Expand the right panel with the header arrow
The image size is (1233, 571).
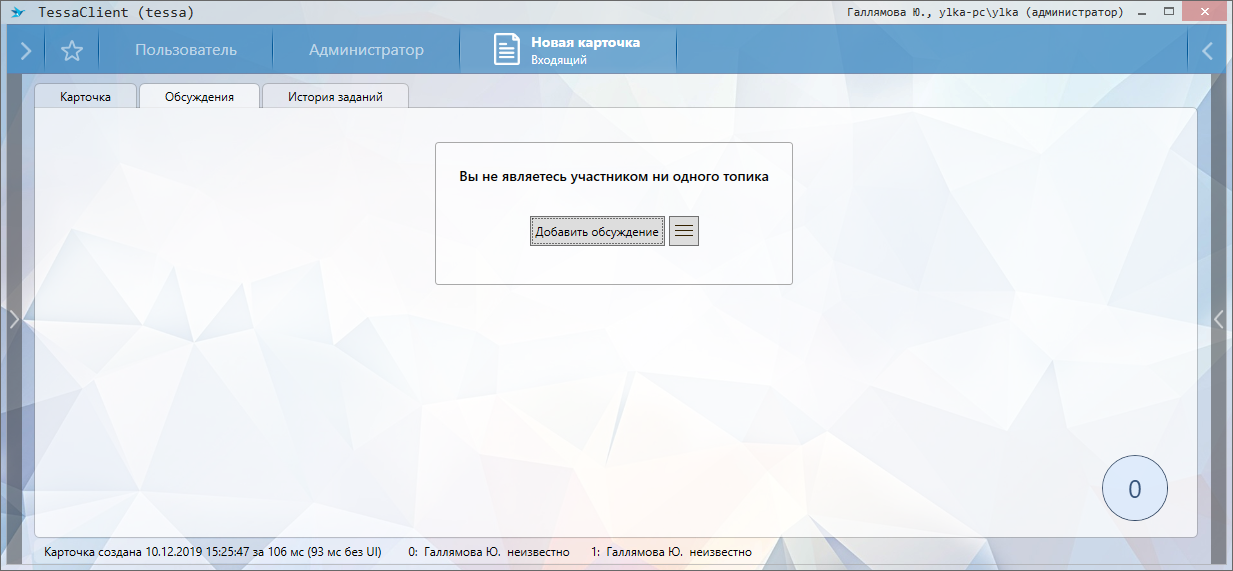coord(1208,50)
